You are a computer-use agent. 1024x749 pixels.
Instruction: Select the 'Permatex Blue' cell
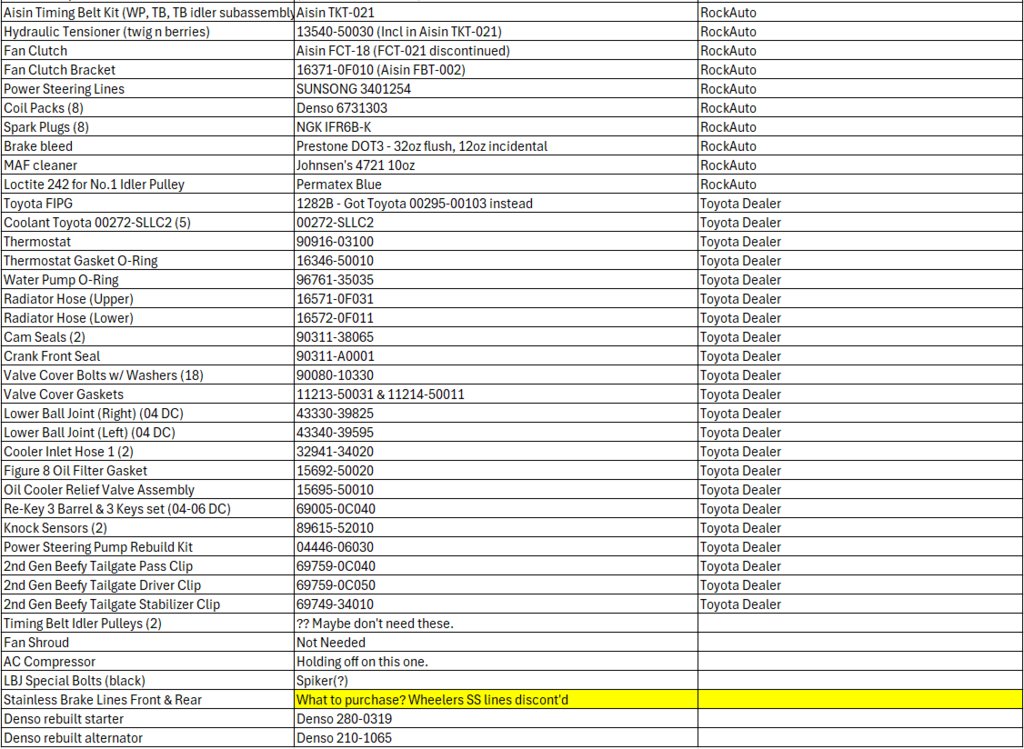(496, 183)
